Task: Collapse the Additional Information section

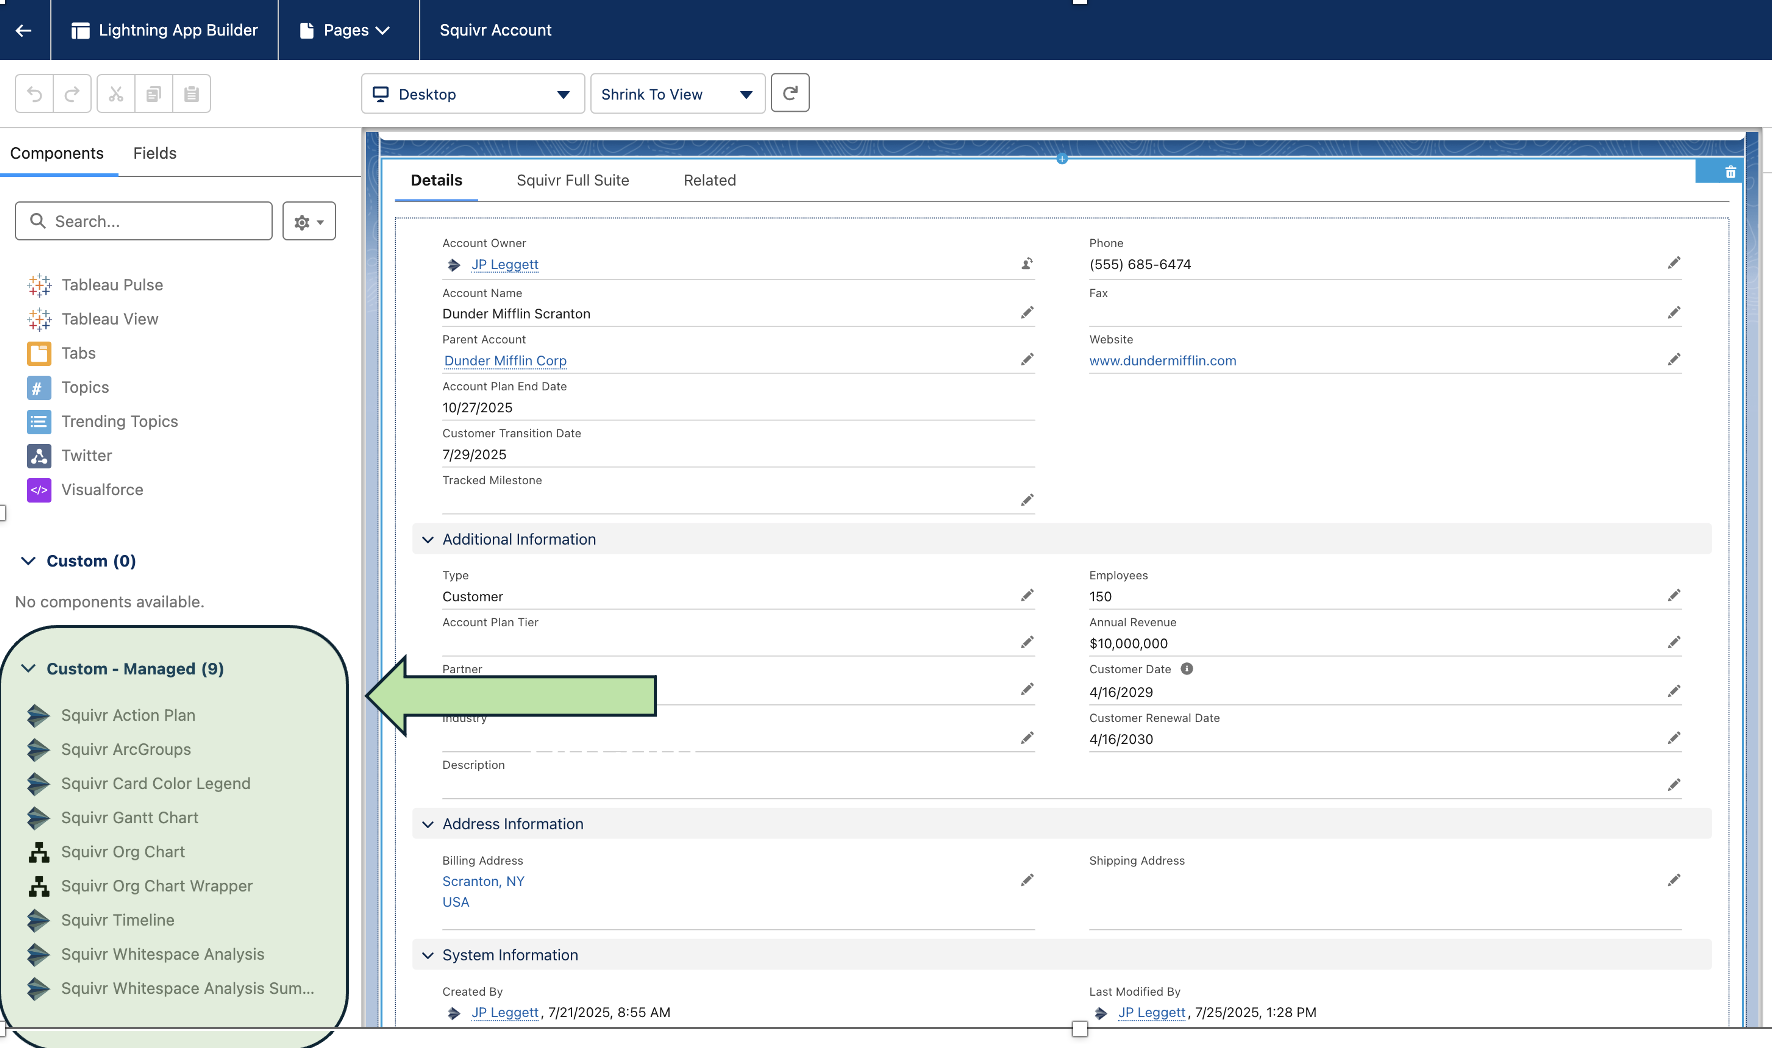Action: point(428,540)
